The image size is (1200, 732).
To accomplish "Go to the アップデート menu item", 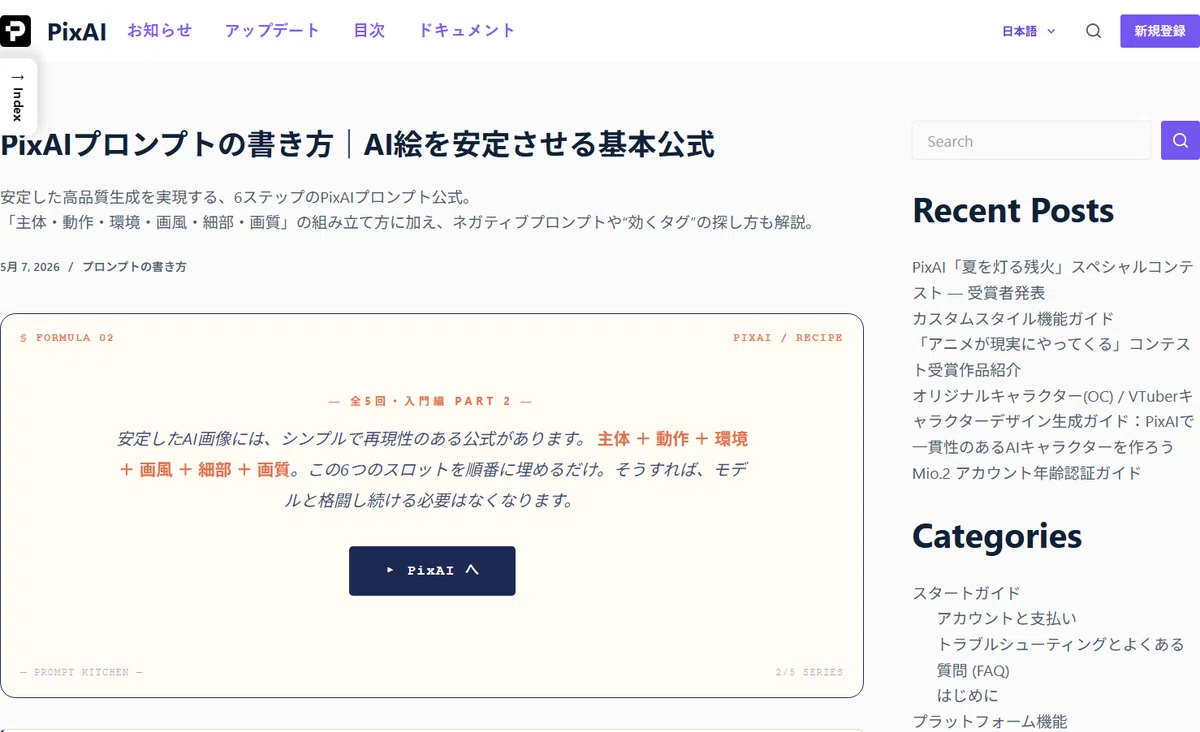I will coord(272,30).
